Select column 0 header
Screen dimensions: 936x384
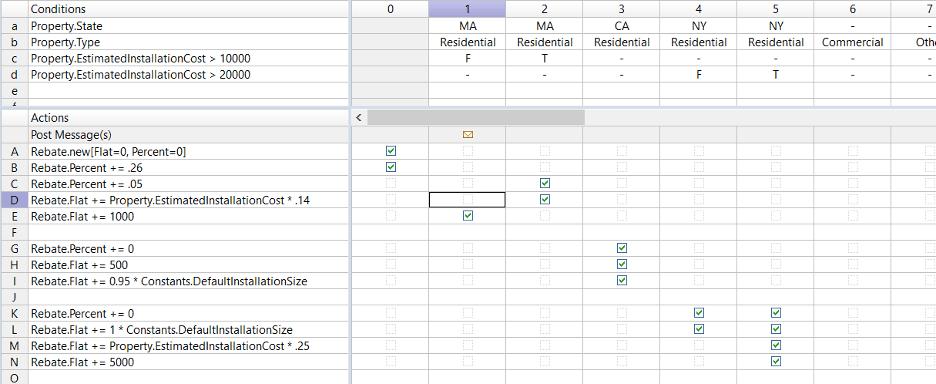[x=390, y=9]
